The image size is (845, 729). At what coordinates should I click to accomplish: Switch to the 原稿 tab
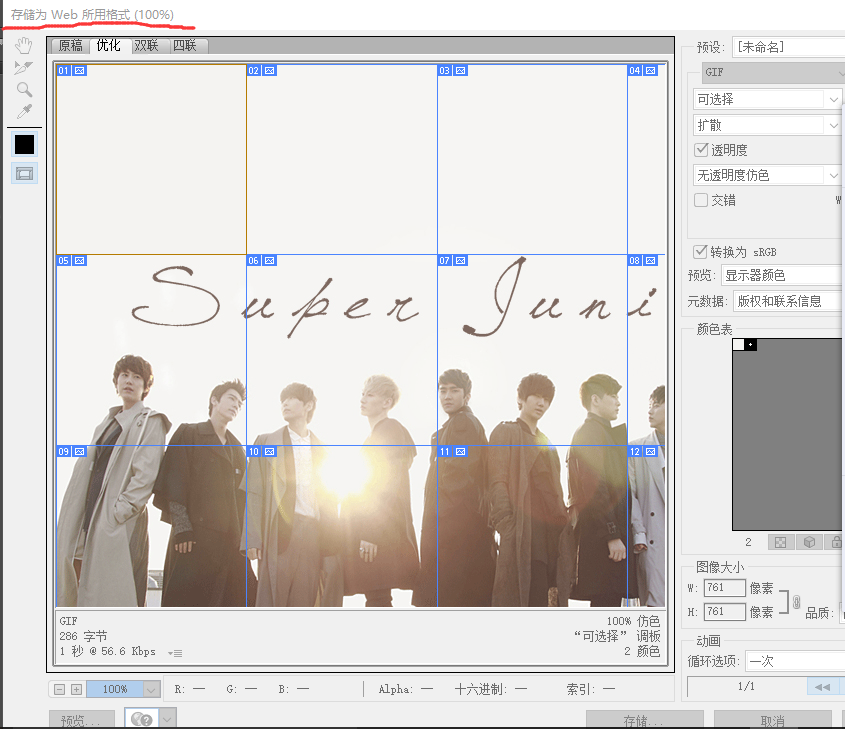(71, 46)
